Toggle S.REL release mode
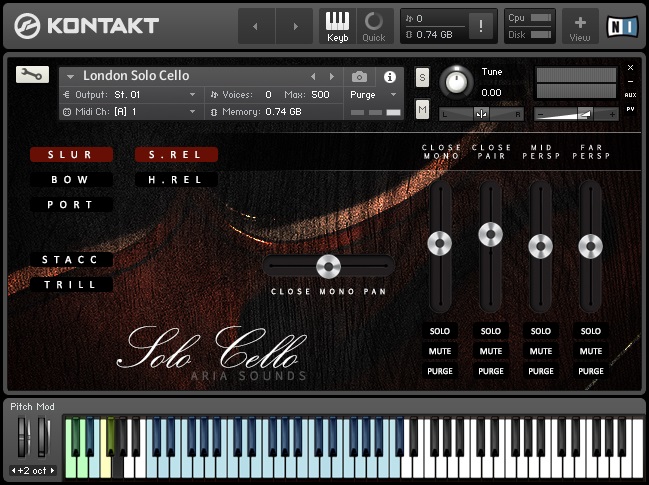 point(176,154)
